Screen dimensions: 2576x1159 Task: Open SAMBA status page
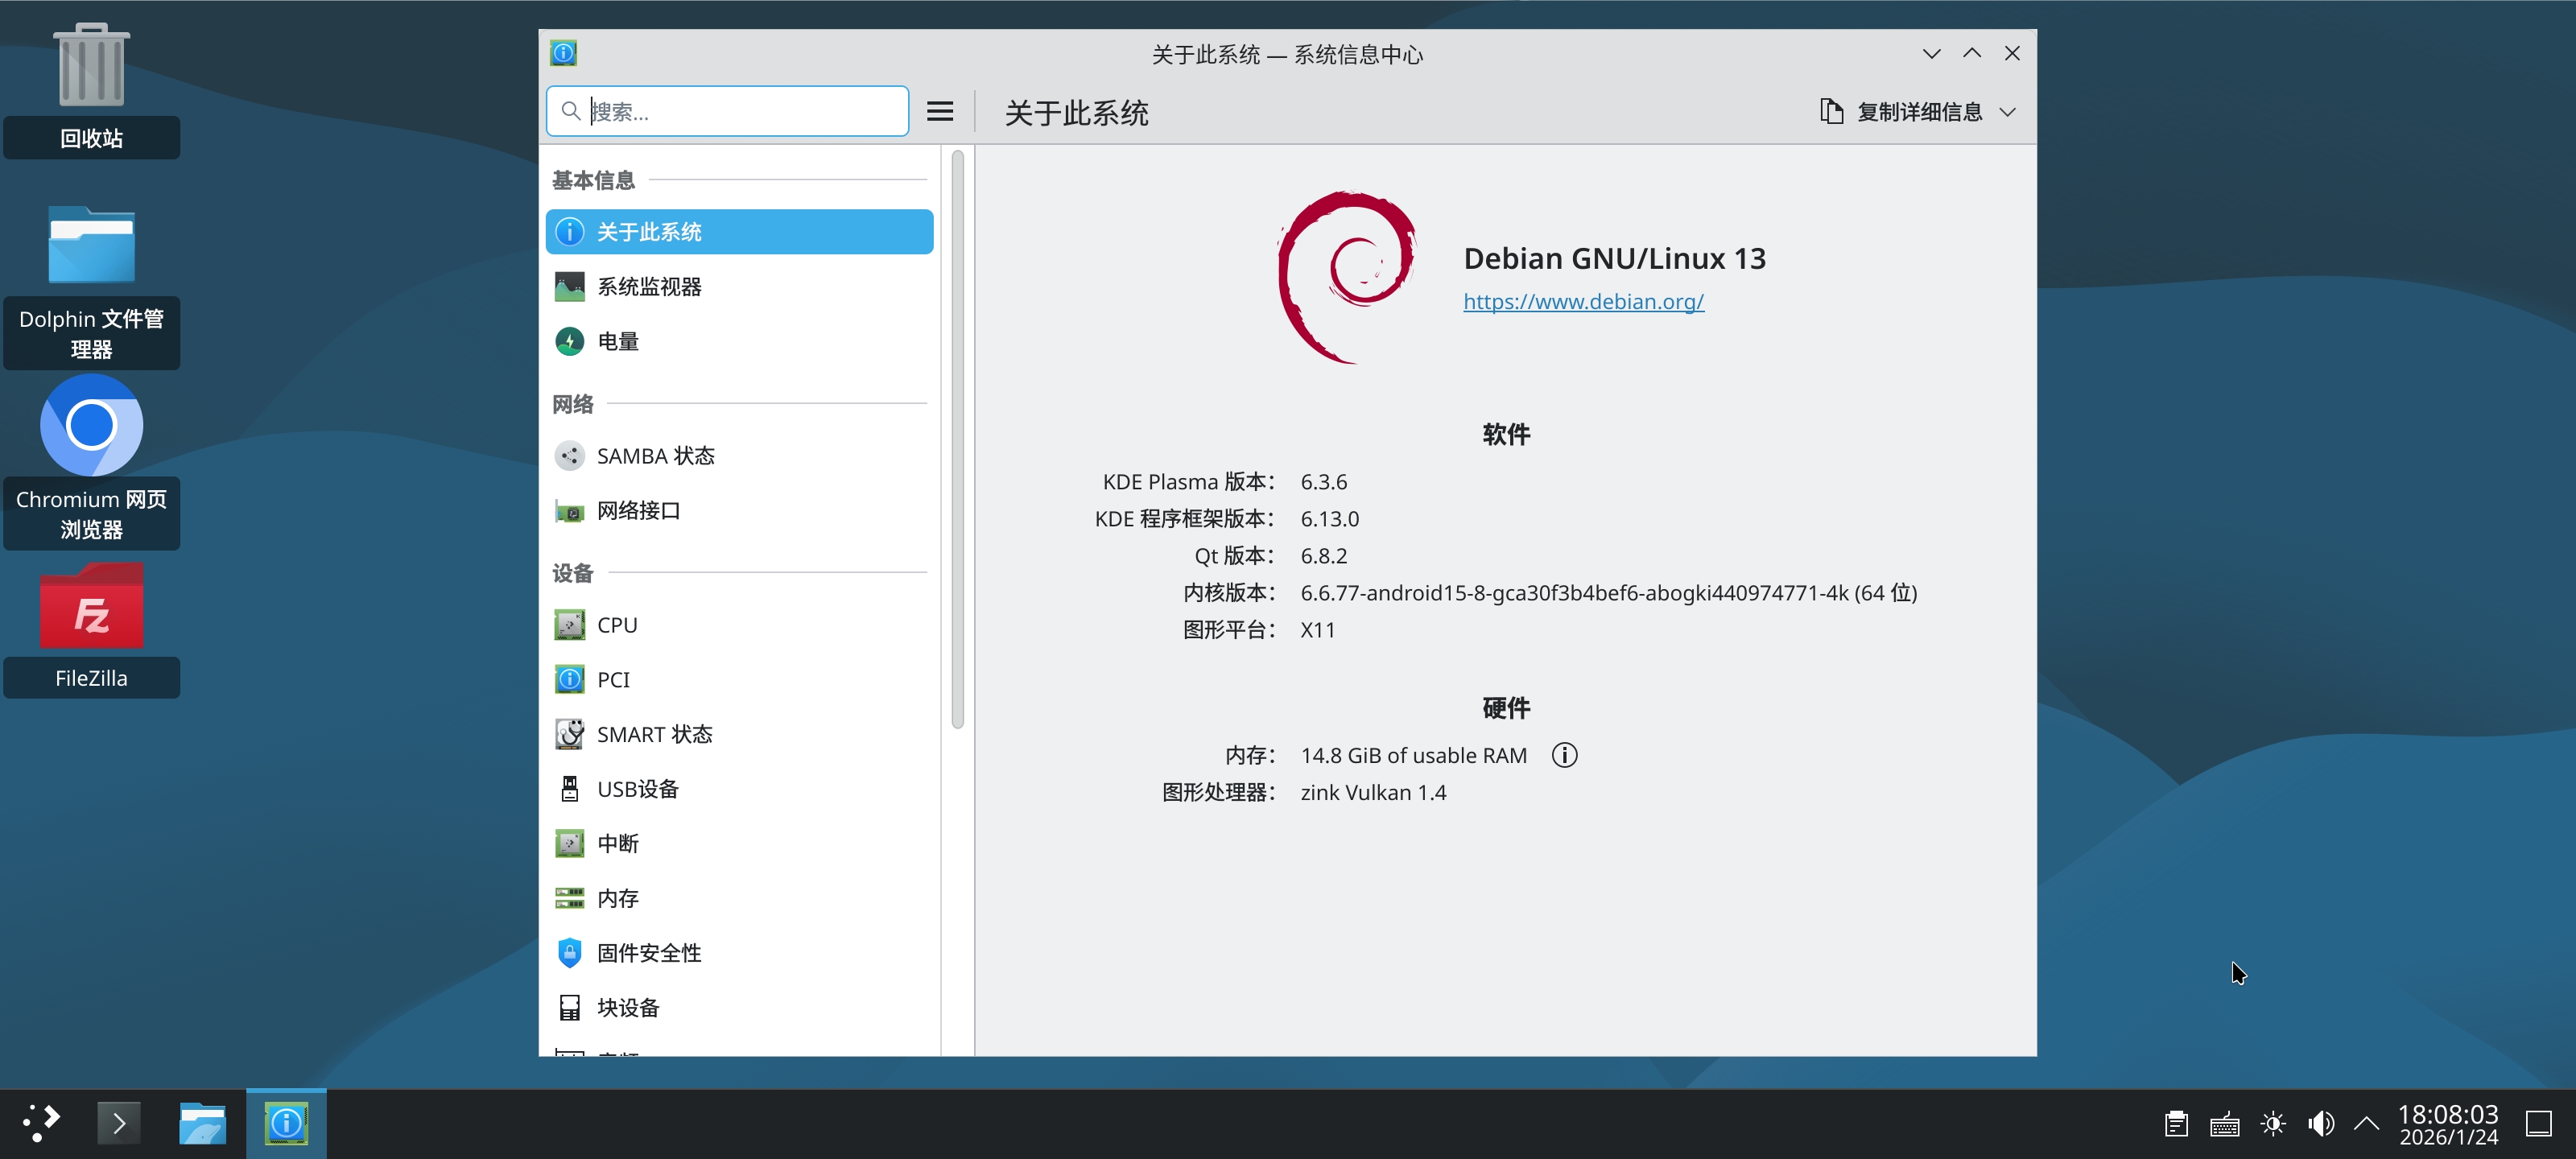[655, 456]
